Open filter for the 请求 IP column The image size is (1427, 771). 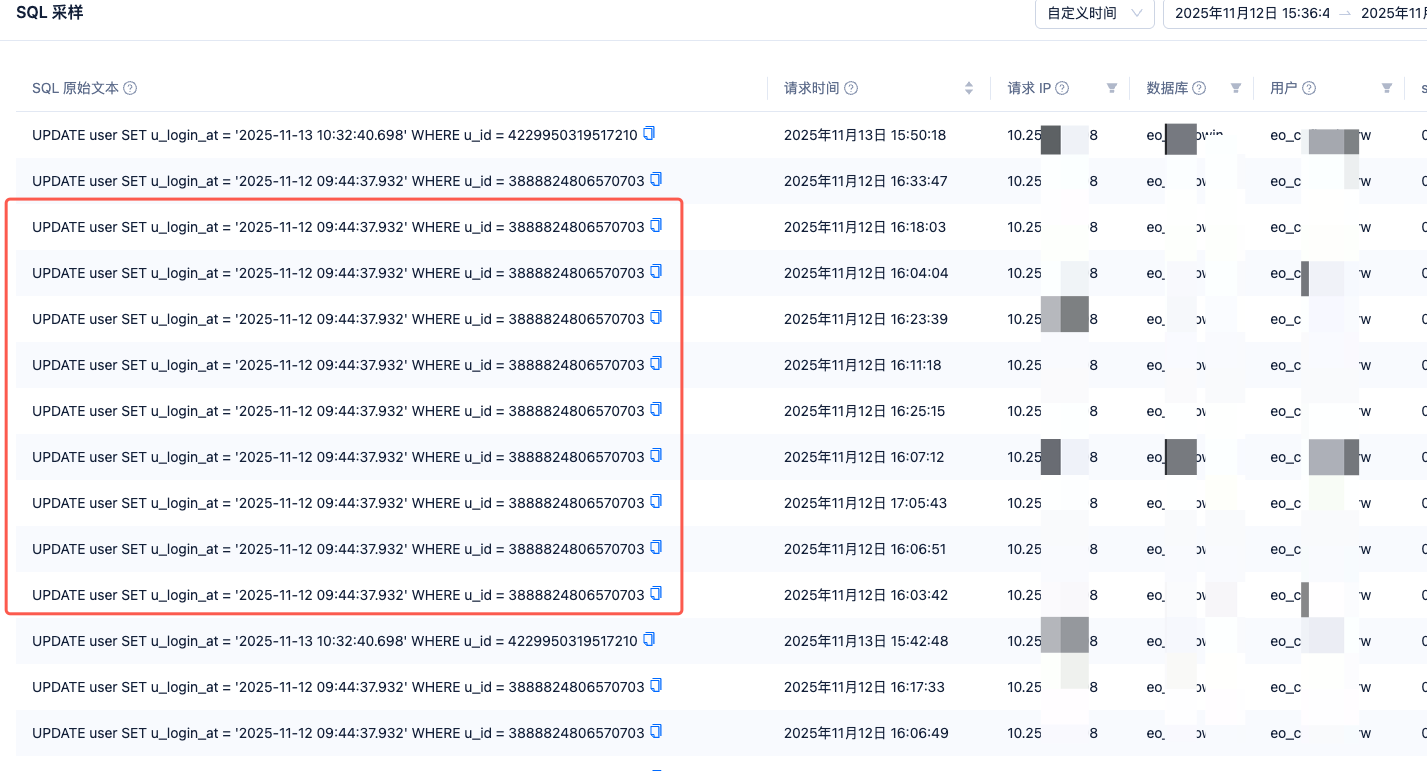[1111, 88]
